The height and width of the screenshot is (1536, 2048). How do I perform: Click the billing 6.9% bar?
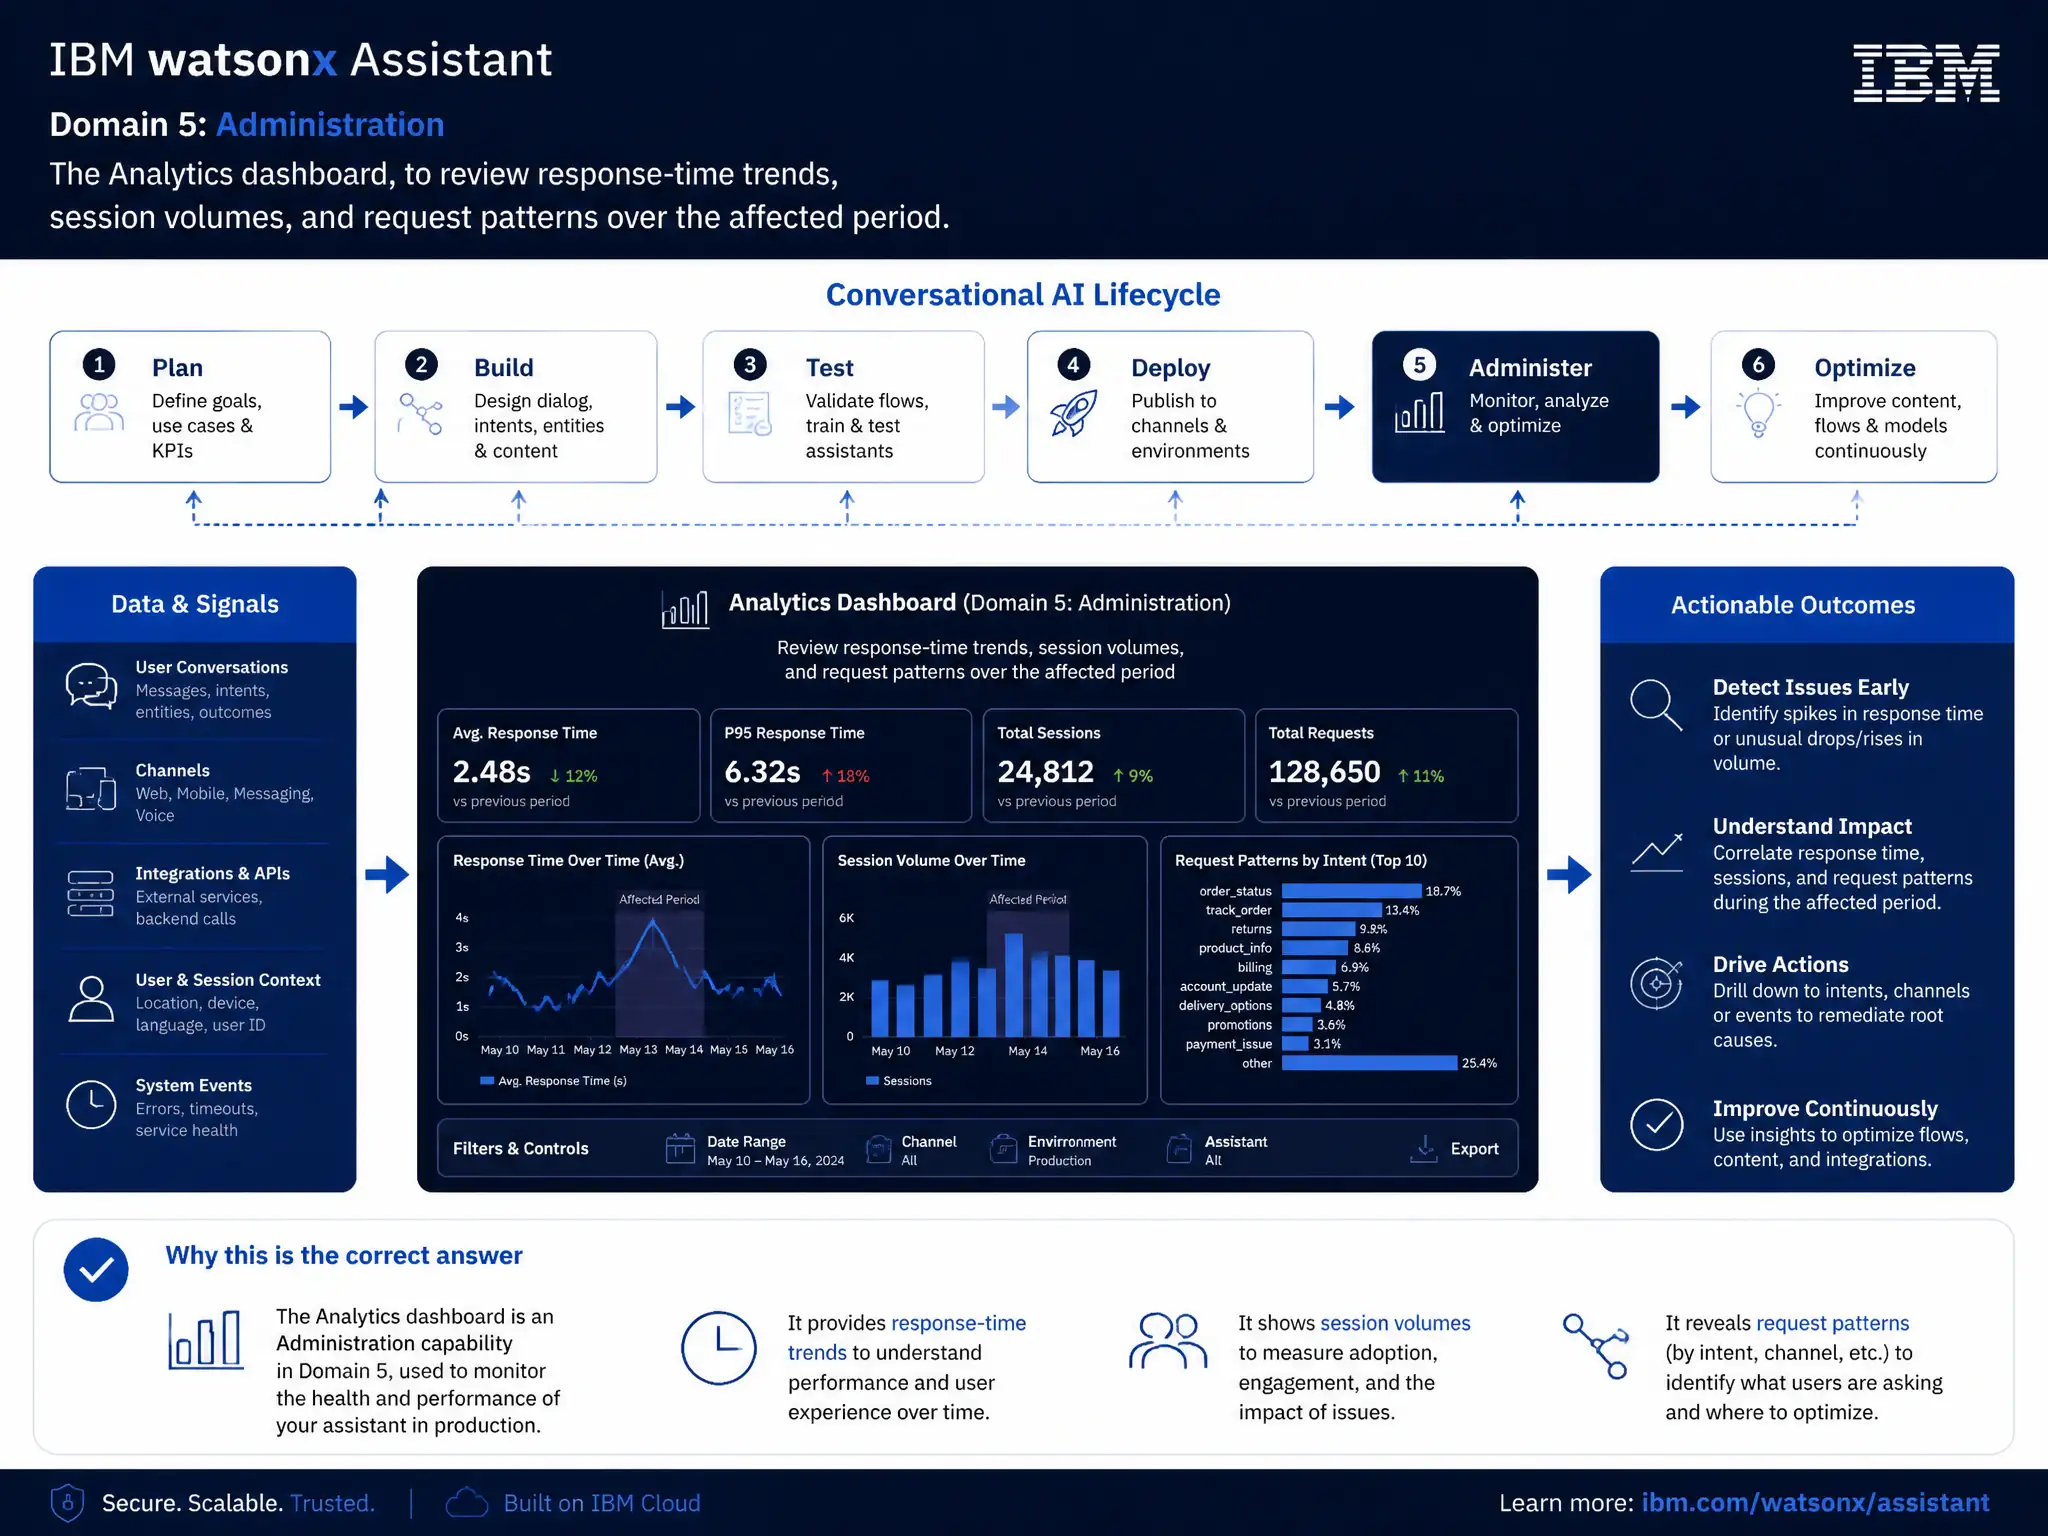(x=1309, y=967)
